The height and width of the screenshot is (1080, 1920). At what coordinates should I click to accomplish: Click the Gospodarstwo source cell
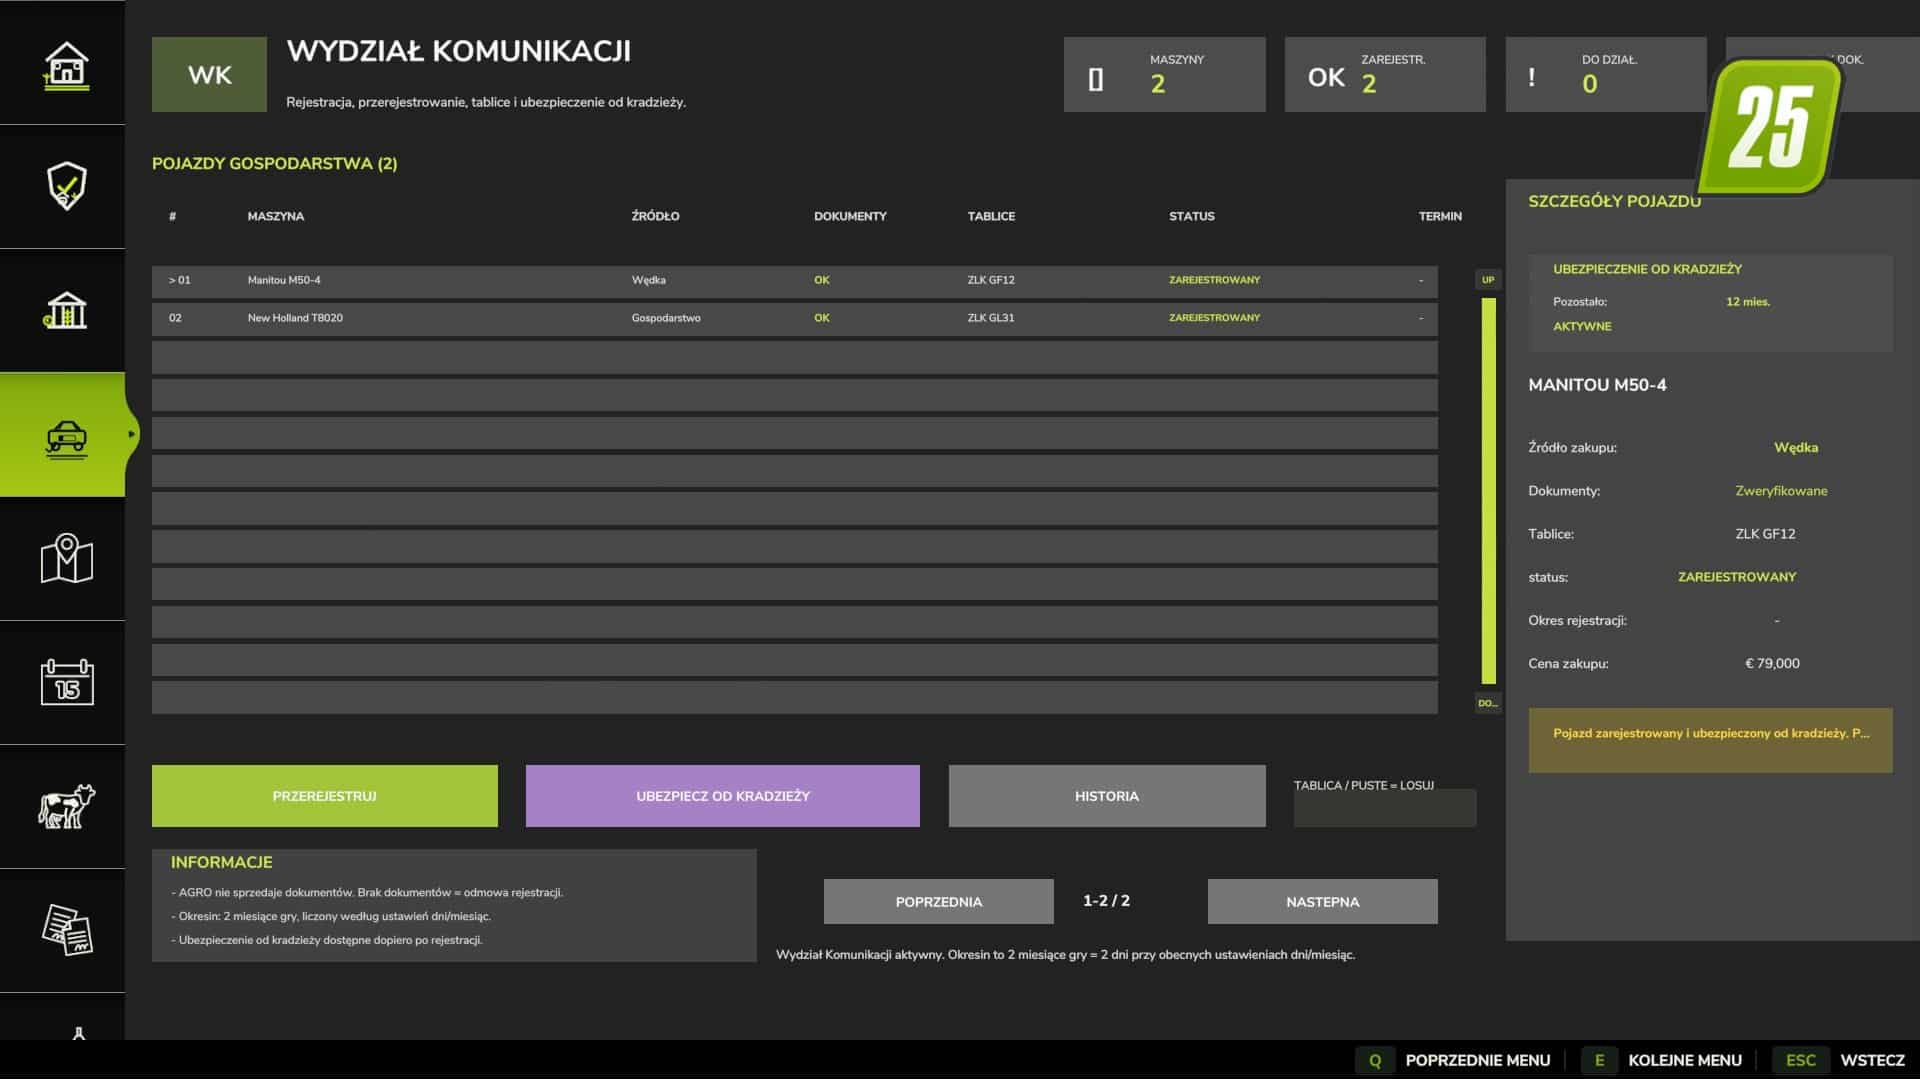(x=666, y=318)
